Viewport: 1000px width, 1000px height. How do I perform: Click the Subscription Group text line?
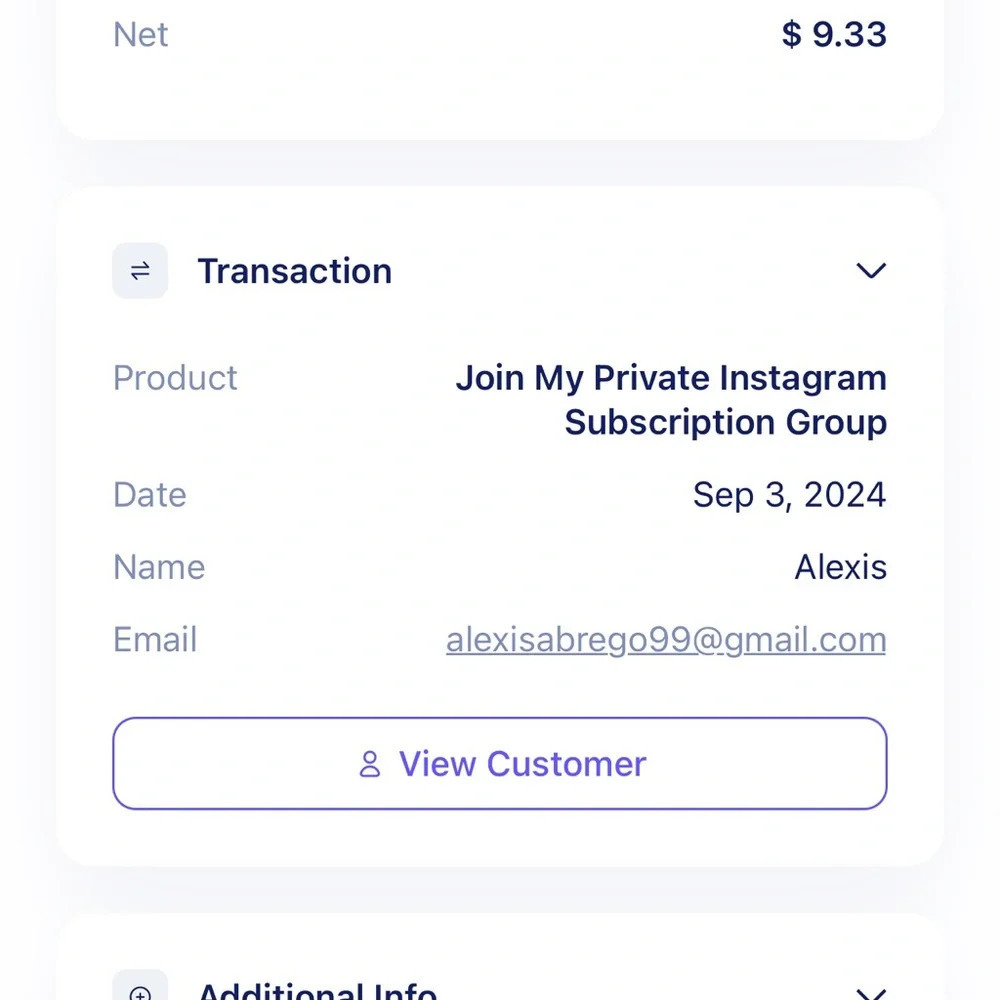(726, 423)
